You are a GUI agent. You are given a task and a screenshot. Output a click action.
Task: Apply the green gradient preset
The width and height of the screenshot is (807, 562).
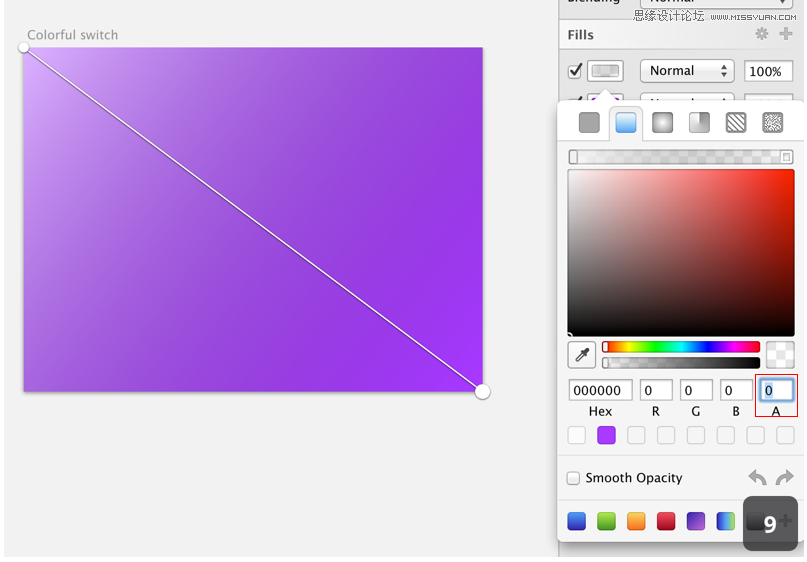pos(606,521)
